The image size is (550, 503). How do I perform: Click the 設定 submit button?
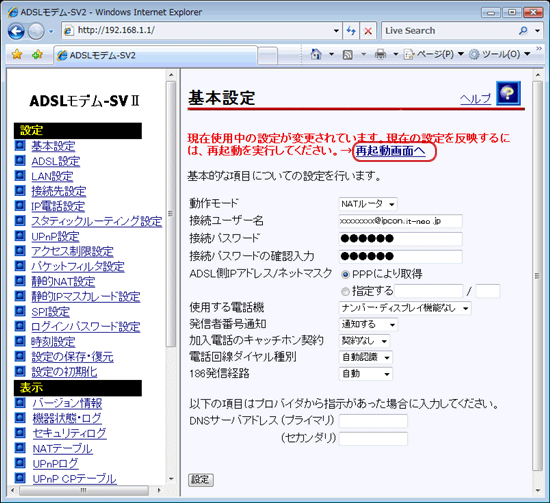coord(201,479)
